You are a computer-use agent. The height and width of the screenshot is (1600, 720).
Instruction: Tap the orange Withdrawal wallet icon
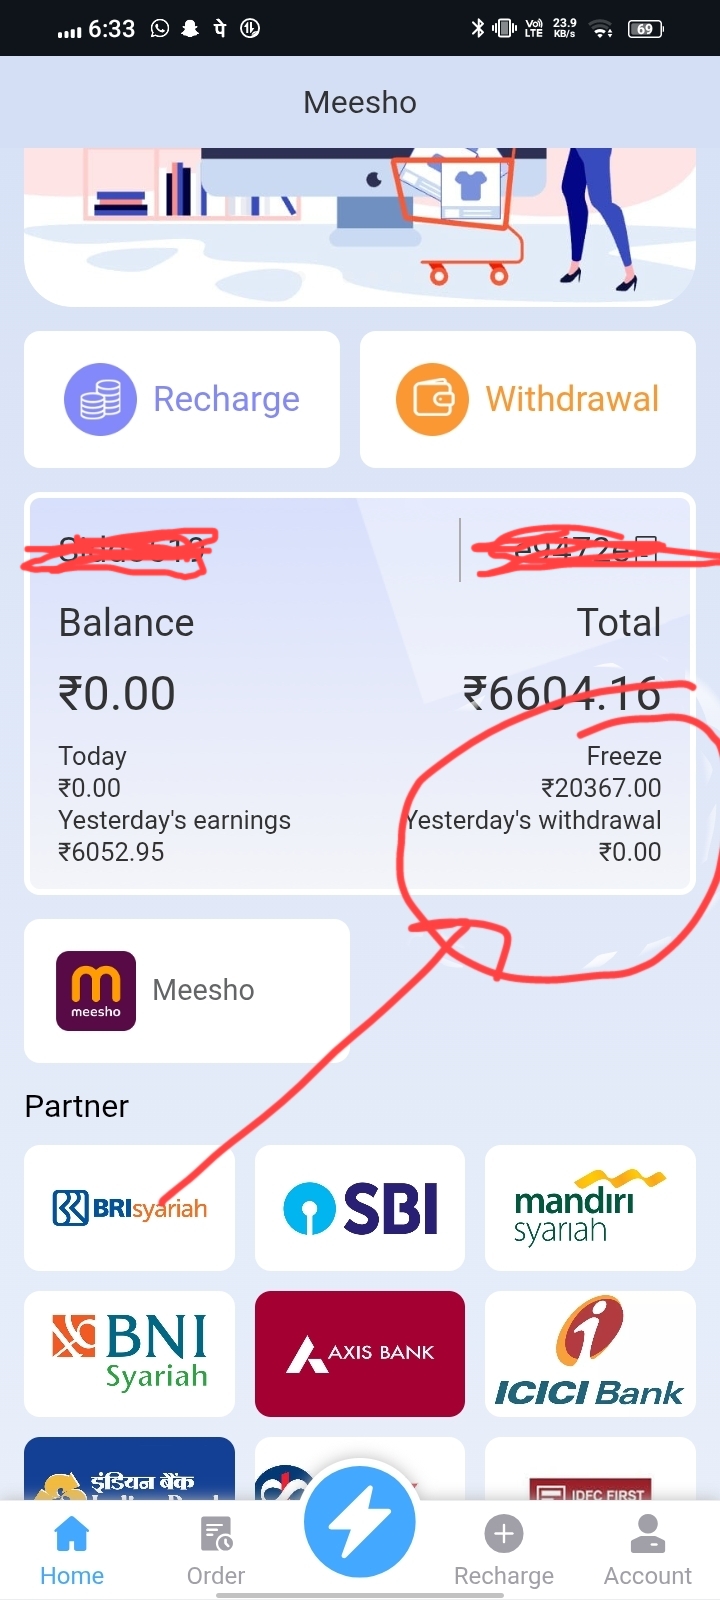(432, 399)
